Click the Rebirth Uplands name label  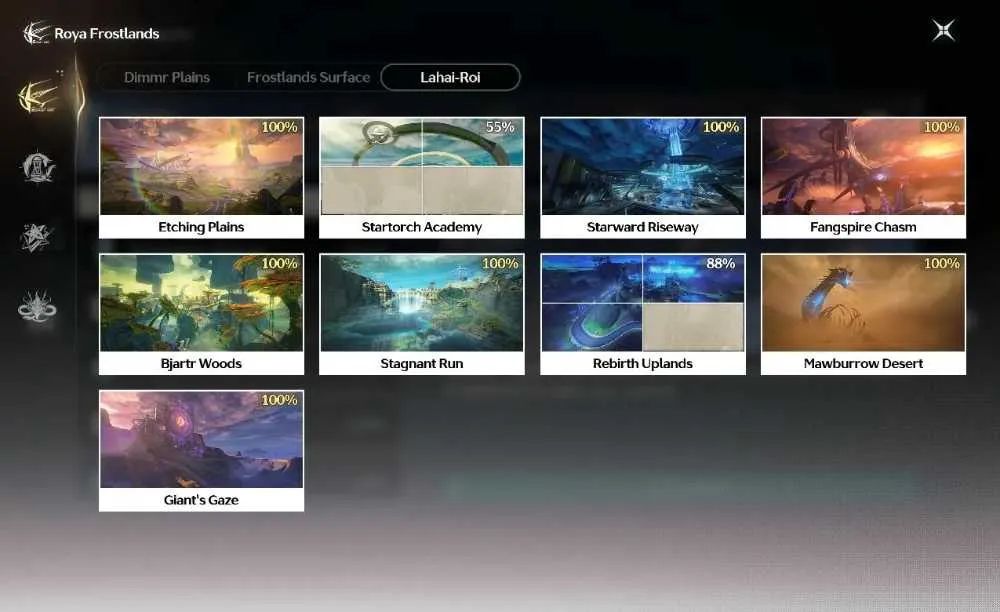pyautogui.click(x=643, y=363)
